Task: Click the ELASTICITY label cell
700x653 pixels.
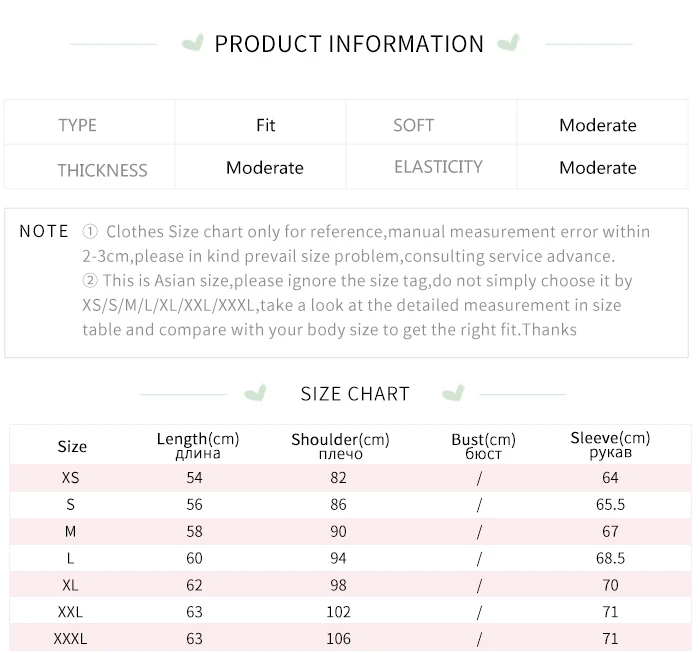Action: [x=438, y=167]
